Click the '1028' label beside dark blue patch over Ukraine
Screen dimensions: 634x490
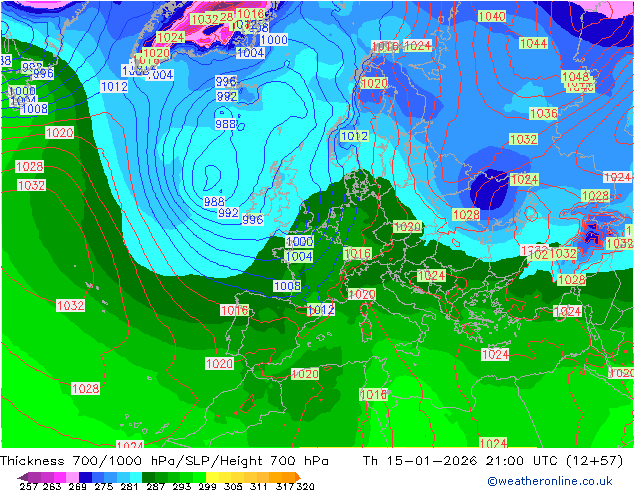(x=466, y=215)
